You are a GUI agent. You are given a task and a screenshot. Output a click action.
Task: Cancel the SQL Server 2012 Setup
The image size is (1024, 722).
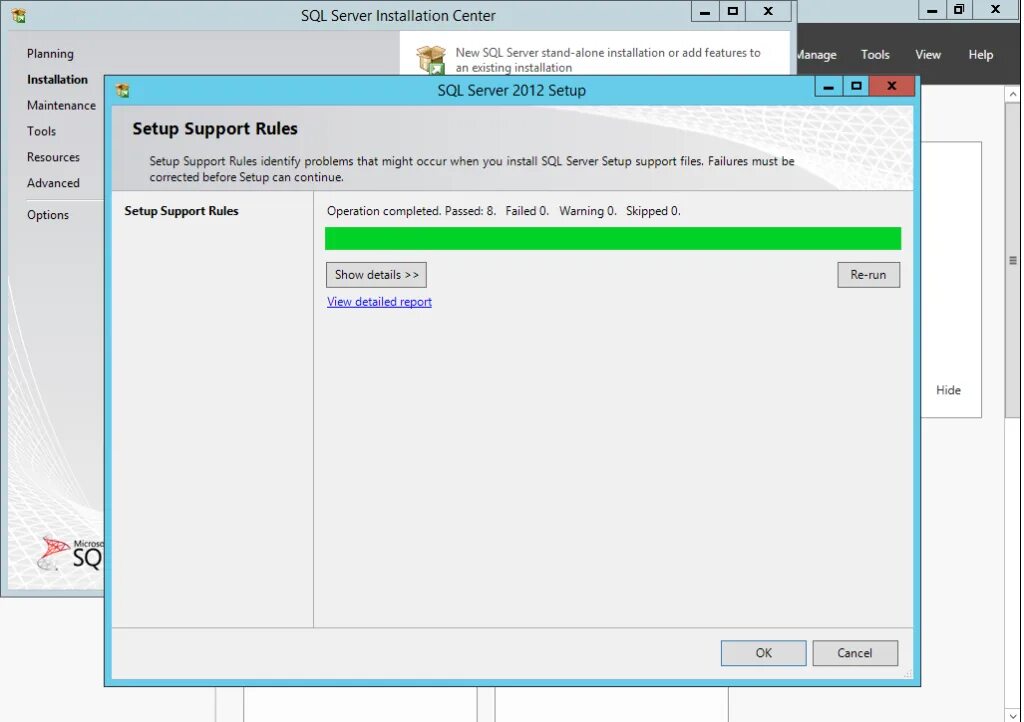854,653
